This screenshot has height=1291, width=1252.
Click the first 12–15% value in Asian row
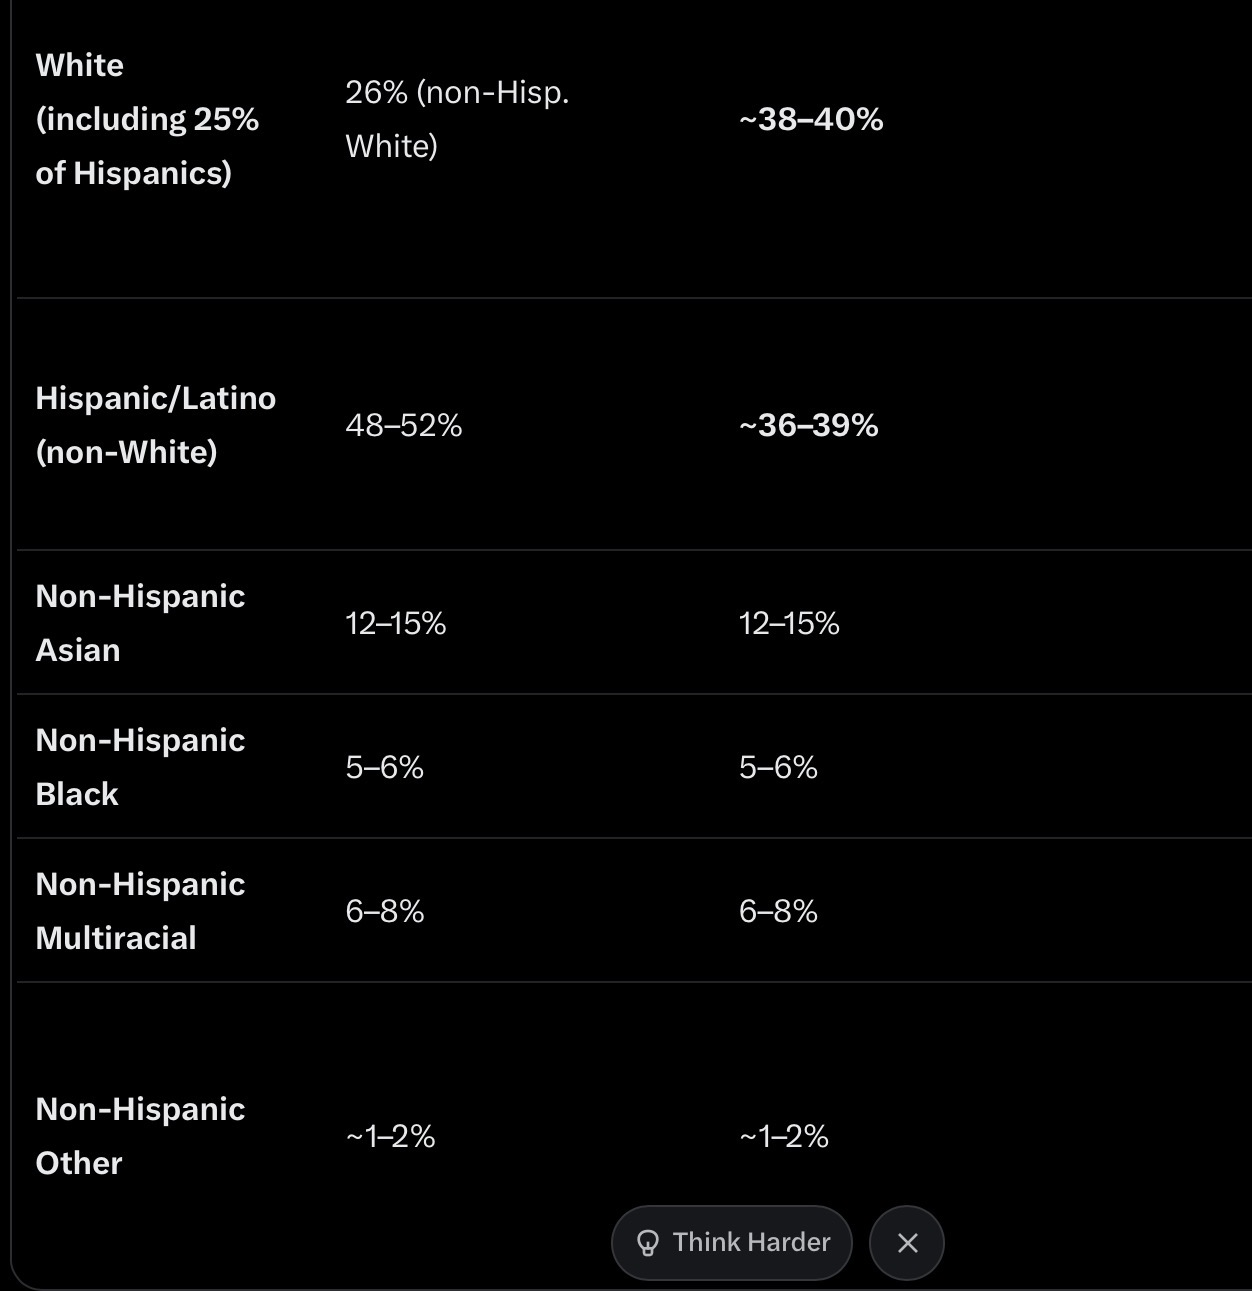click(x=396, y=624)
